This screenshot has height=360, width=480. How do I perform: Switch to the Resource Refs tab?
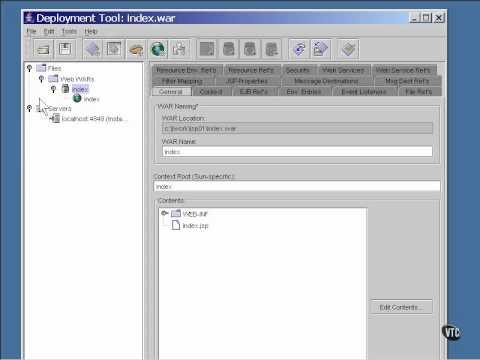point(251,70)
